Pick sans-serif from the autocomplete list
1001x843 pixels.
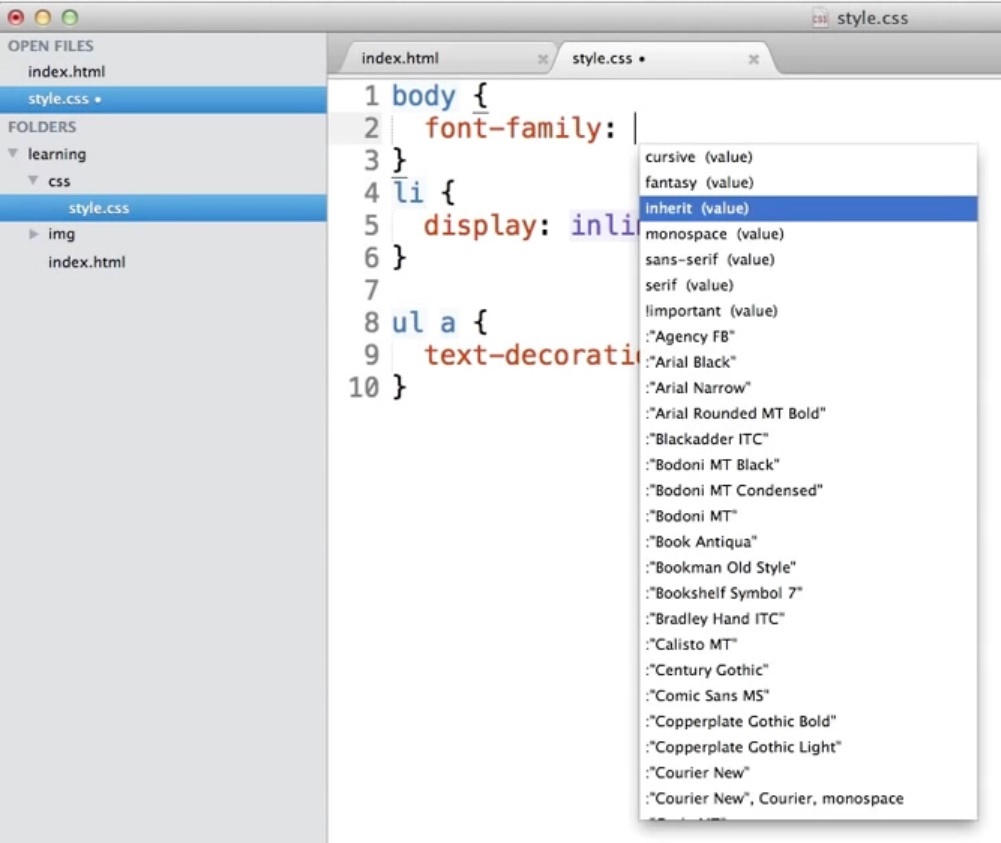(x=710, y=260)
